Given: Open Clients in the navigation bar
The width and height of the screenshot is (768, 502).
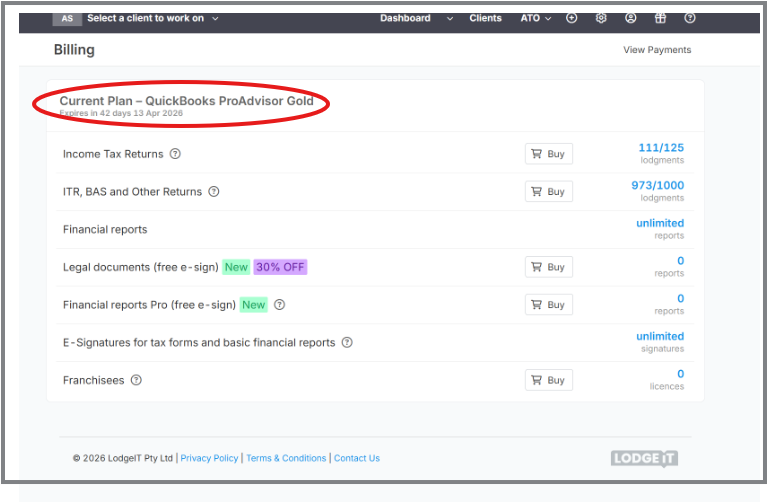Looking at the screenshot, I should point(485,18).
